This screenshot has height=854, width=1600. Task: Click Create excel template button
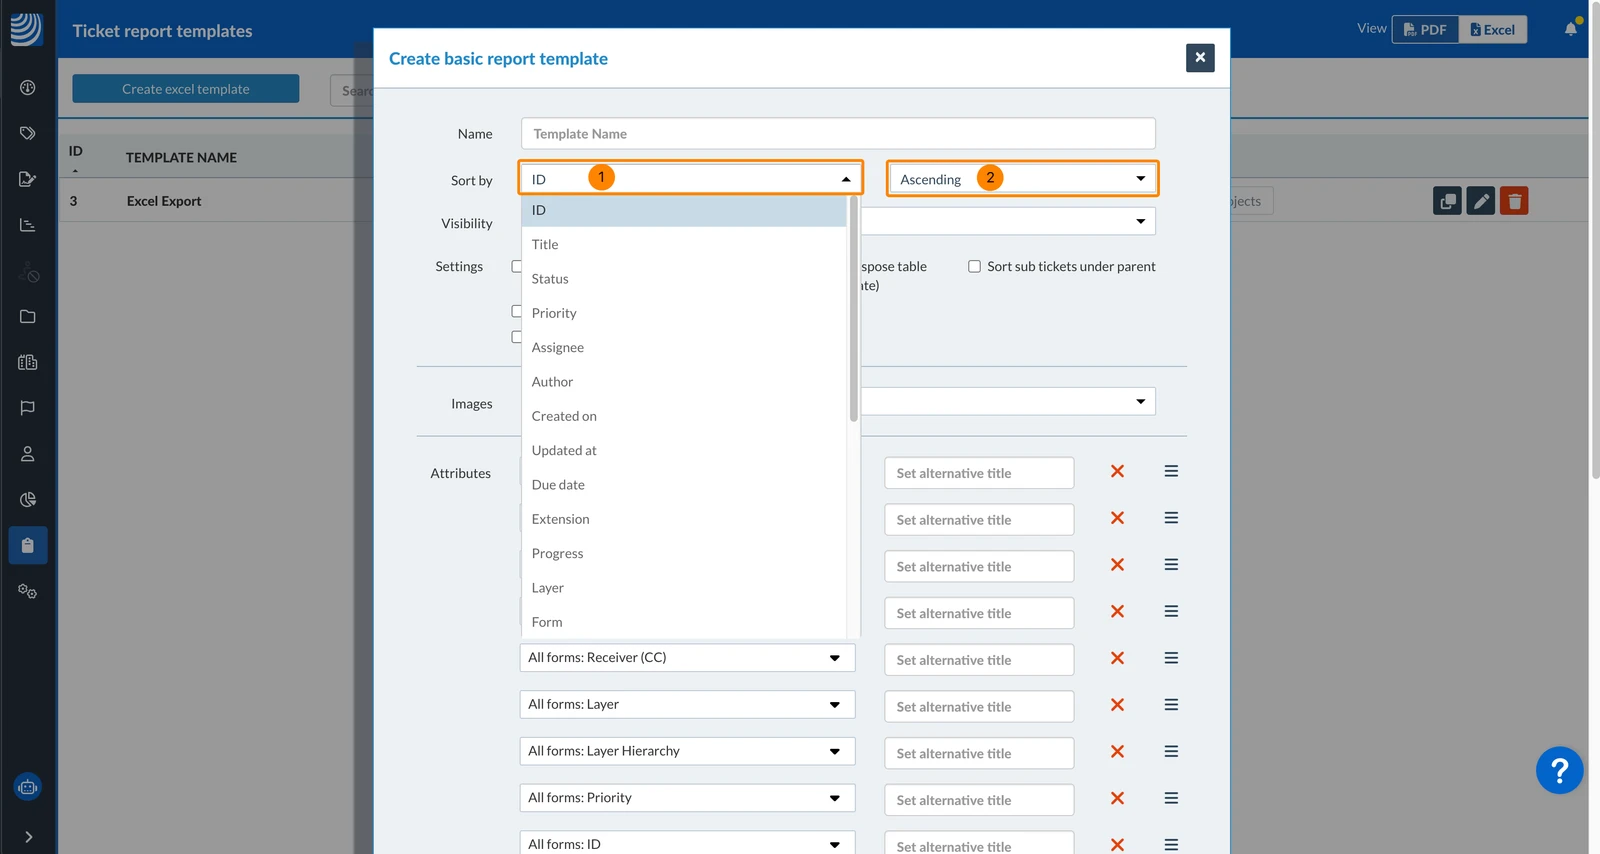coord(186,89)
